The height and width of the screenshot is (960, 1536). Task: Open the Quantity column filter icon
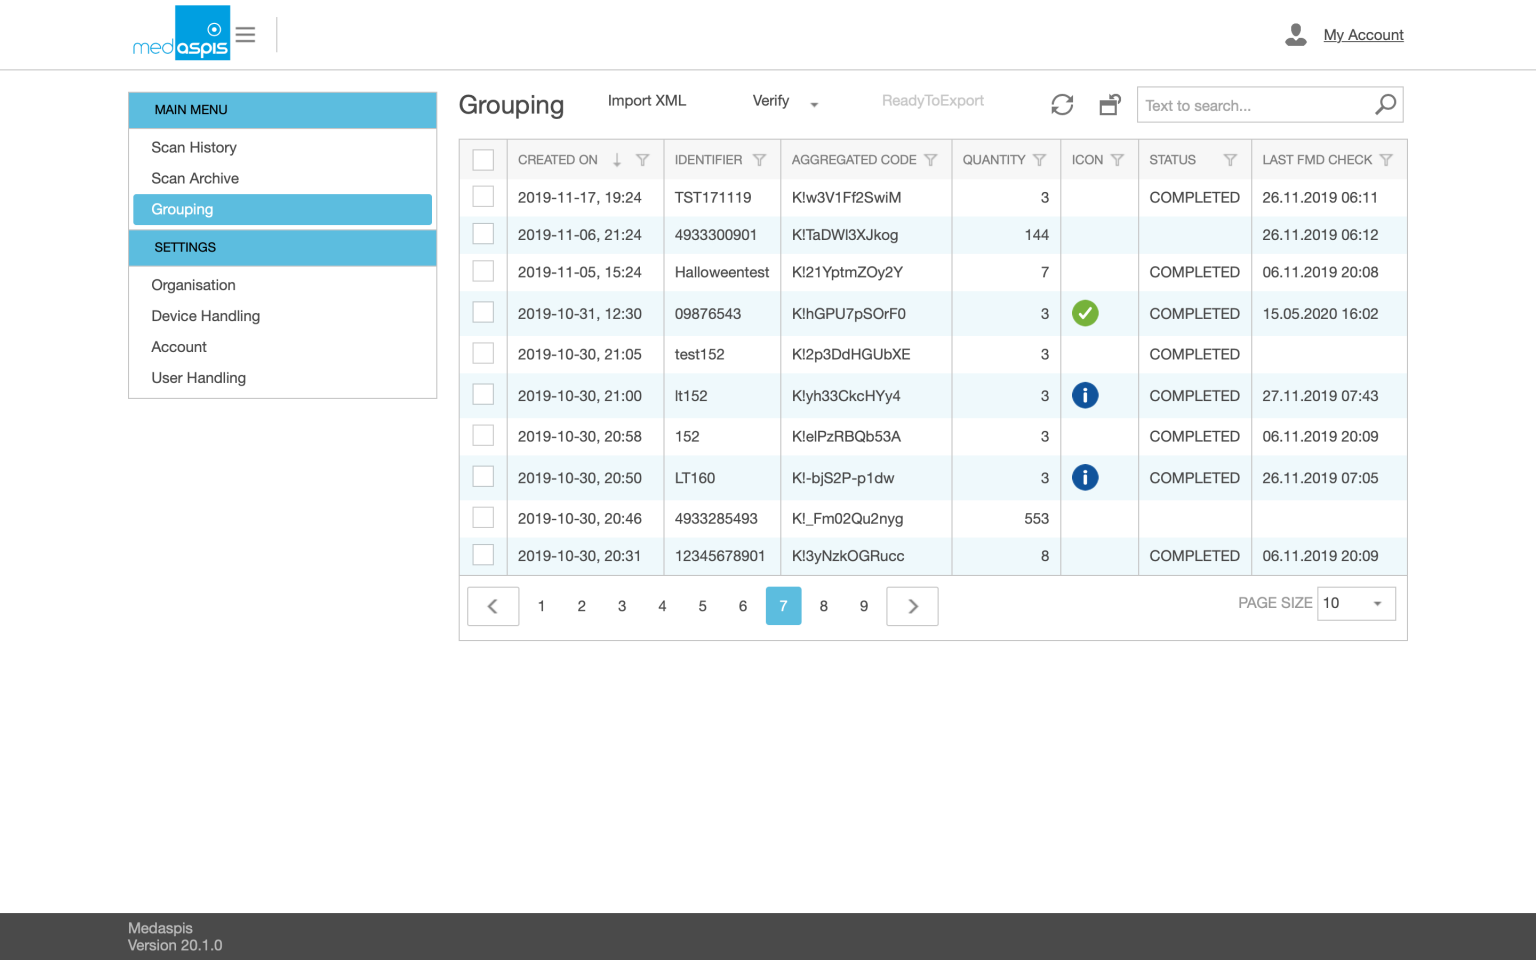coord(1040,160)
